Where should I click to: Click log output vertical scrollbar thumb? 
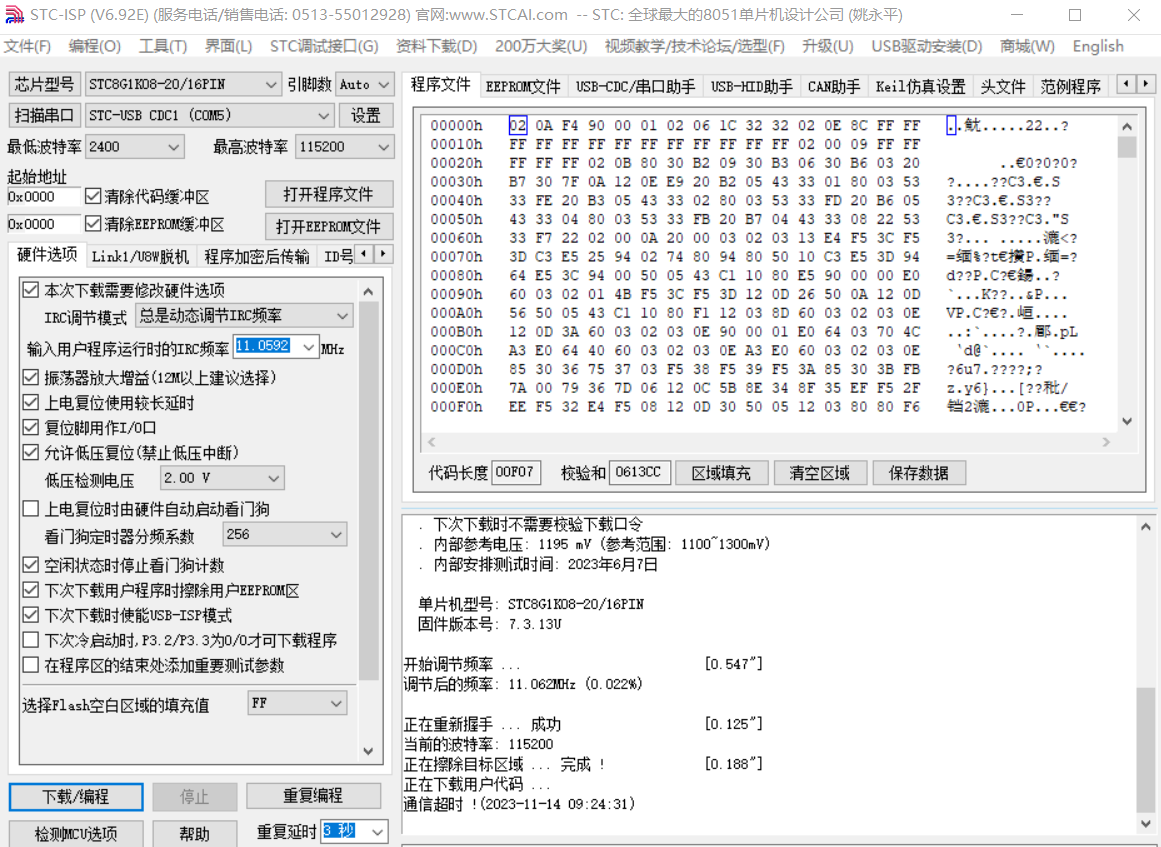1145,750
